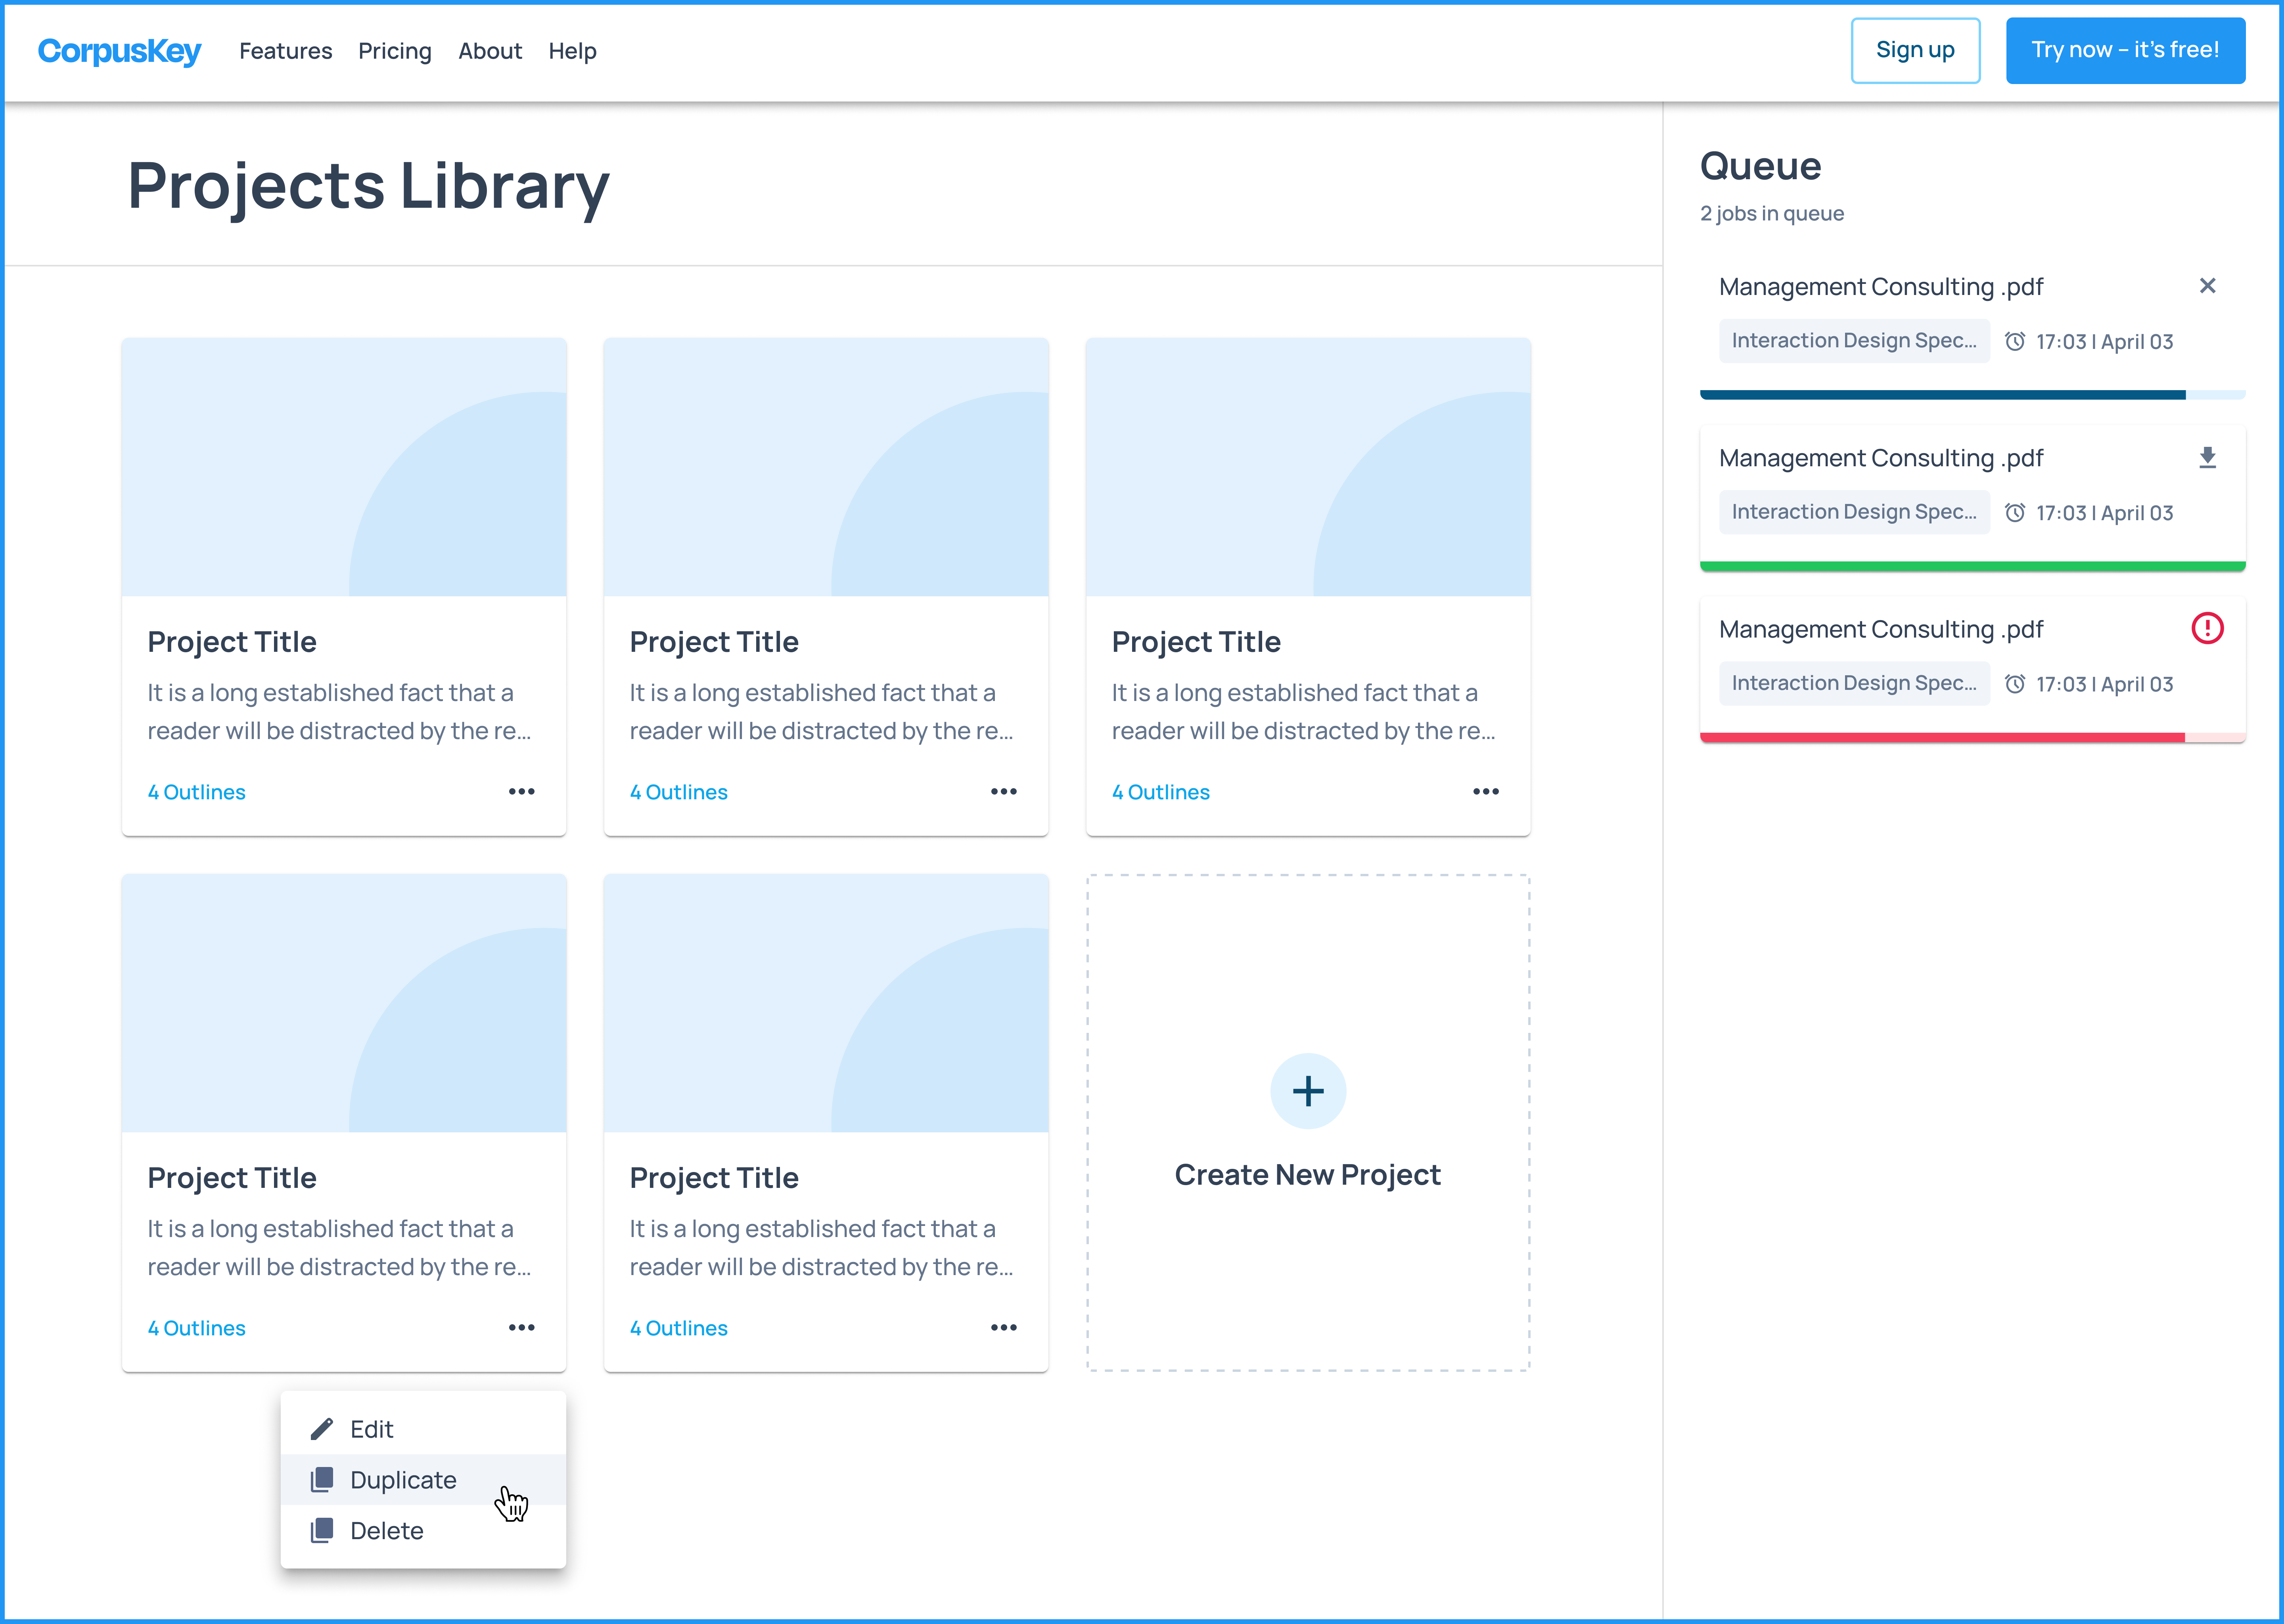Select Edit in the context menu
The width and height of the screenshot is (2284, 1624).
pyautogui.click(x=423, y=1429)
